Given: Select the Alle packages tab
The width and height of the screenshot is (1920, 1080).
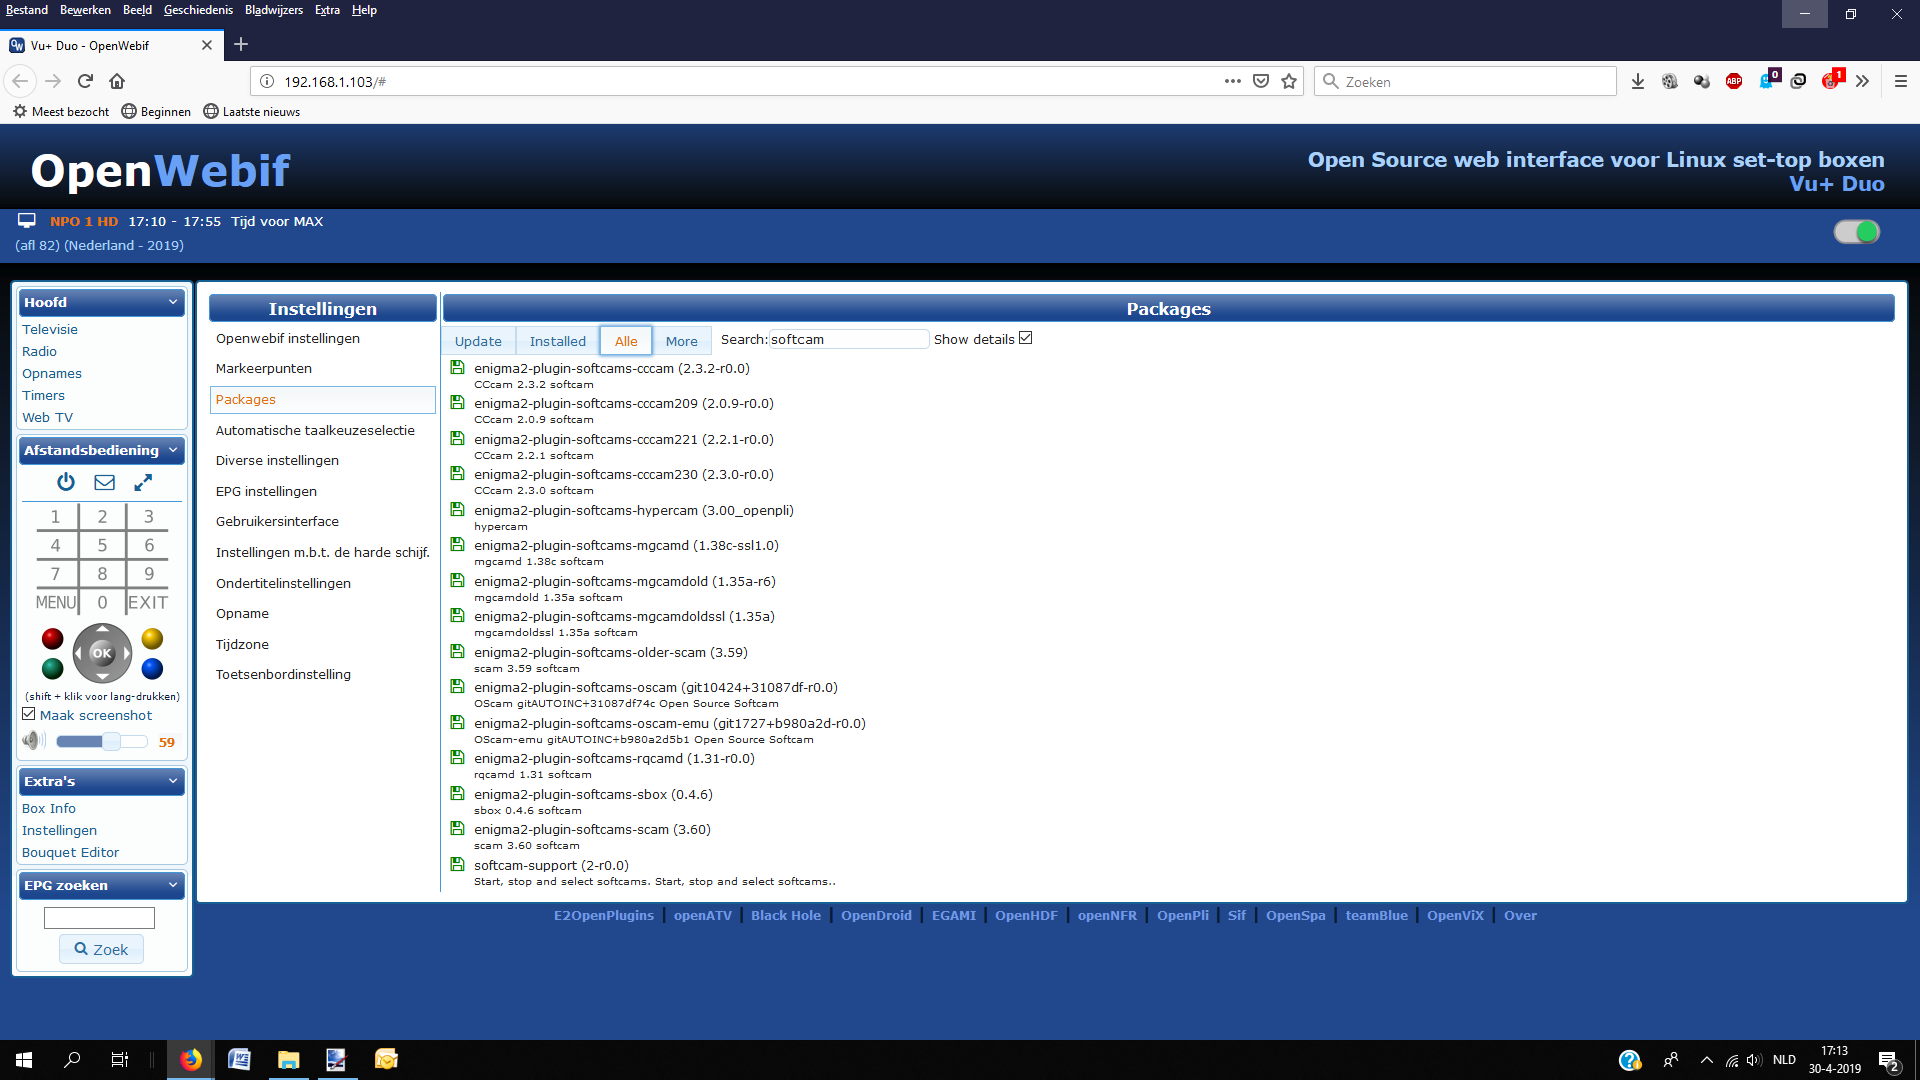Looking at the screenshot, I should click(626, 341).
